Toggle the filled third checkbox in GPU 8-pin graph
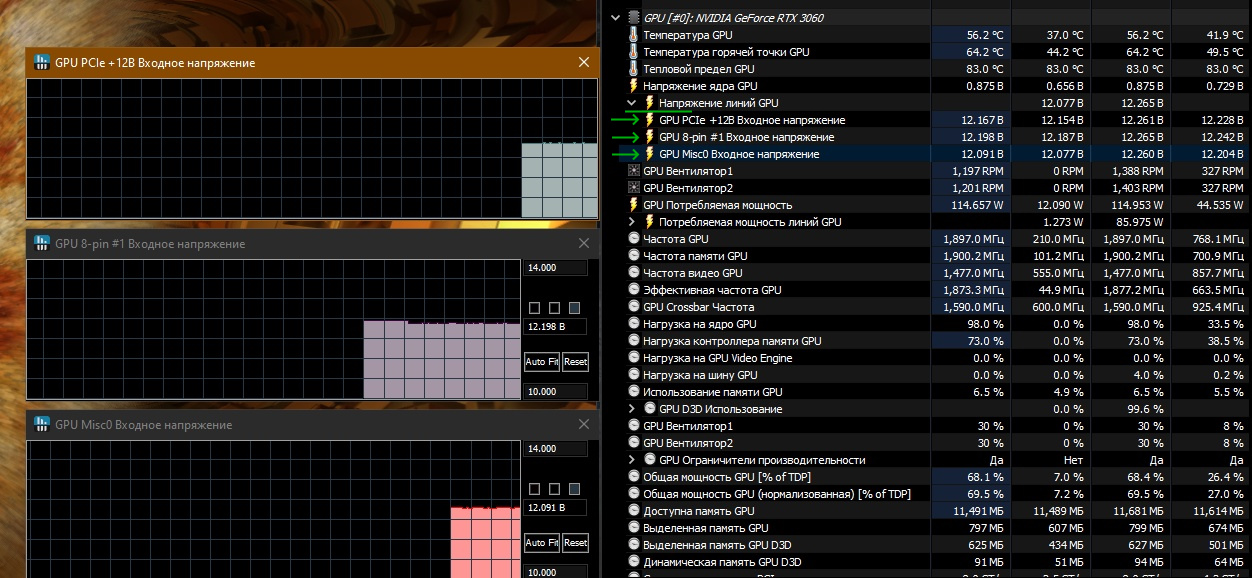This screenshot has height=578, width=1252. click(574, 308)
